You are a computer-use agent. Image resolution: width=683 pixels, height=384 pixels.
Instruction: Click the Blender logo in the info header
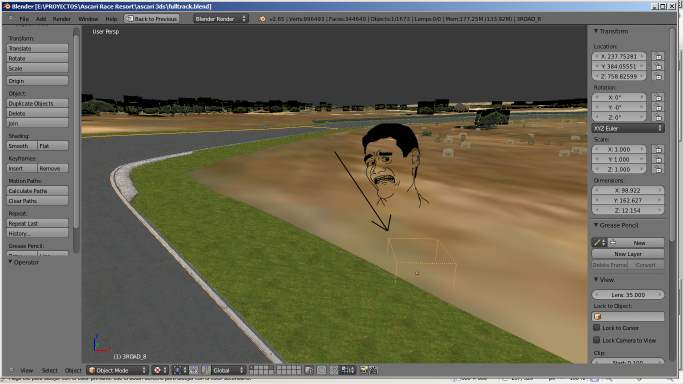tap(262, 19)
